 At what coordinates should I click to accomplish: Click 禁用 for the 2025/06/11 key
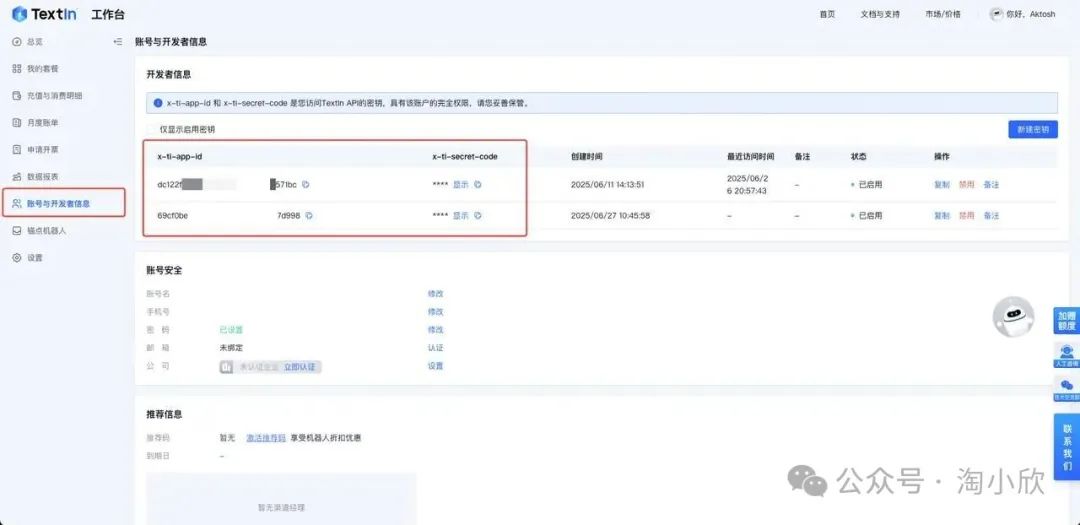tap(966, 185)
